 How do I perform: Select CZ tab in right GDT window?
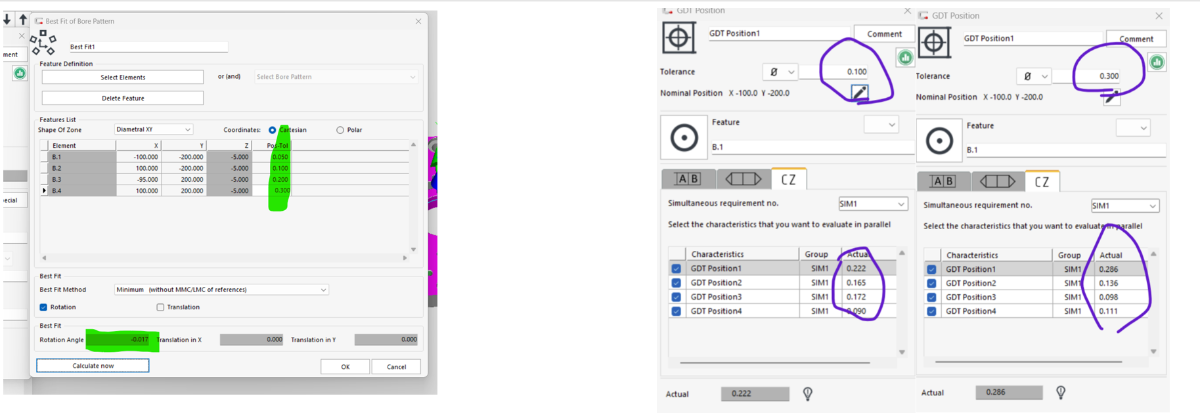[x=1042, y=182]
